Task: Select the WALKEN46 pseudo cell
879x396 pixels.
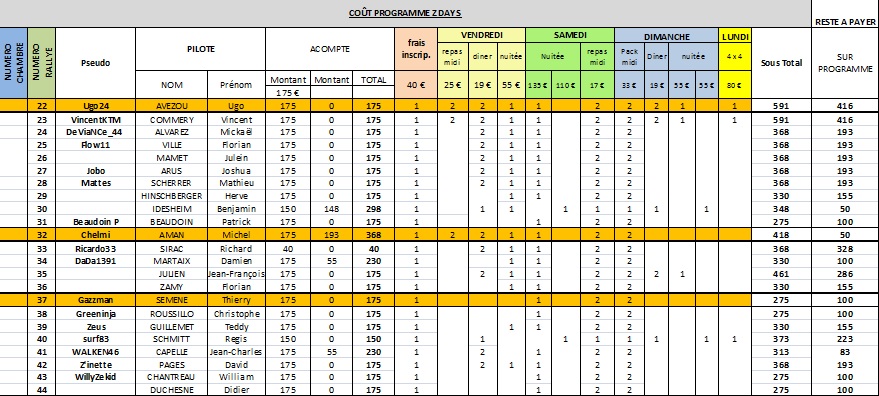Action: (96, 352)
